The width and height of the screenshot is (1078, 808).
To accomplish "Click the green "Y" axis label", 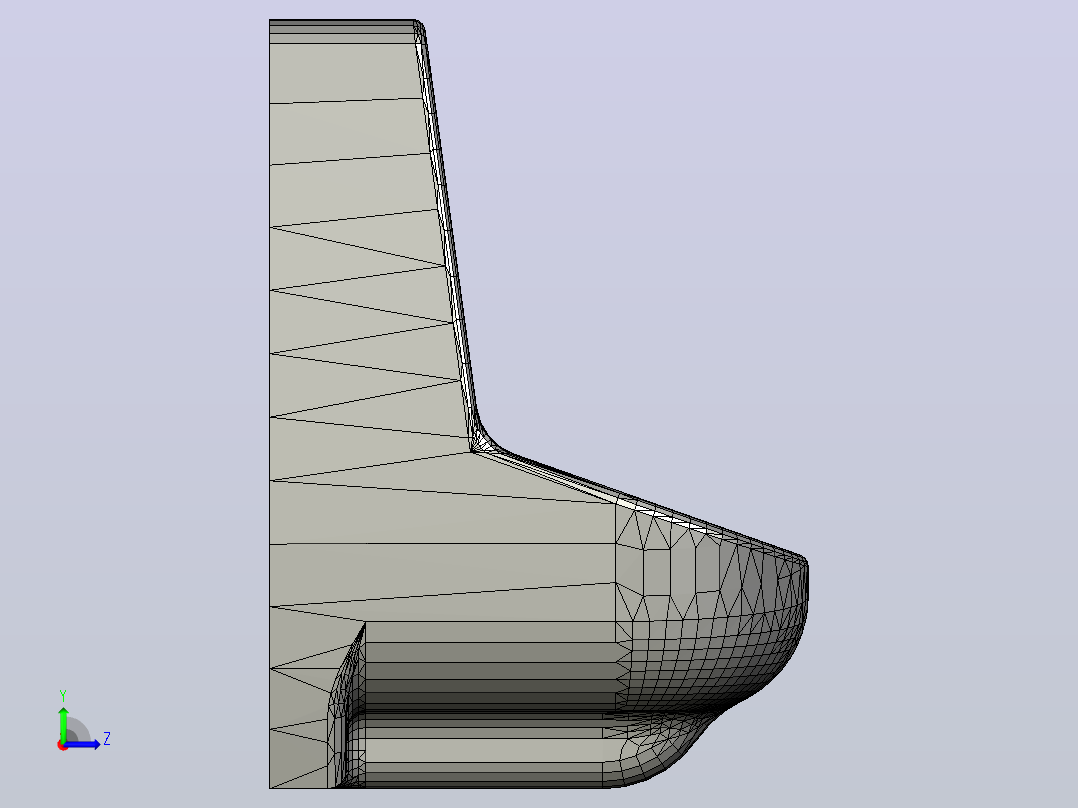I will (63, 696).
